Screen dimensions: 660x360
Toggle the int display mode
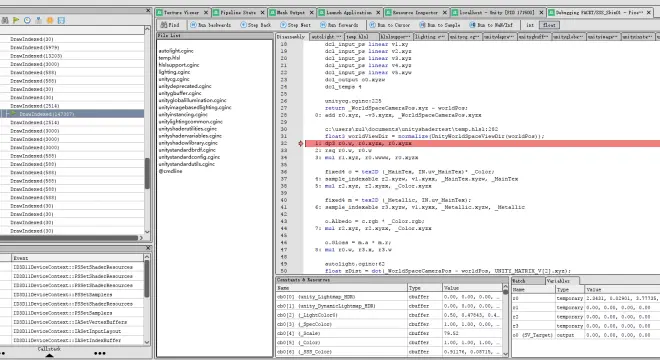(530, 25)
